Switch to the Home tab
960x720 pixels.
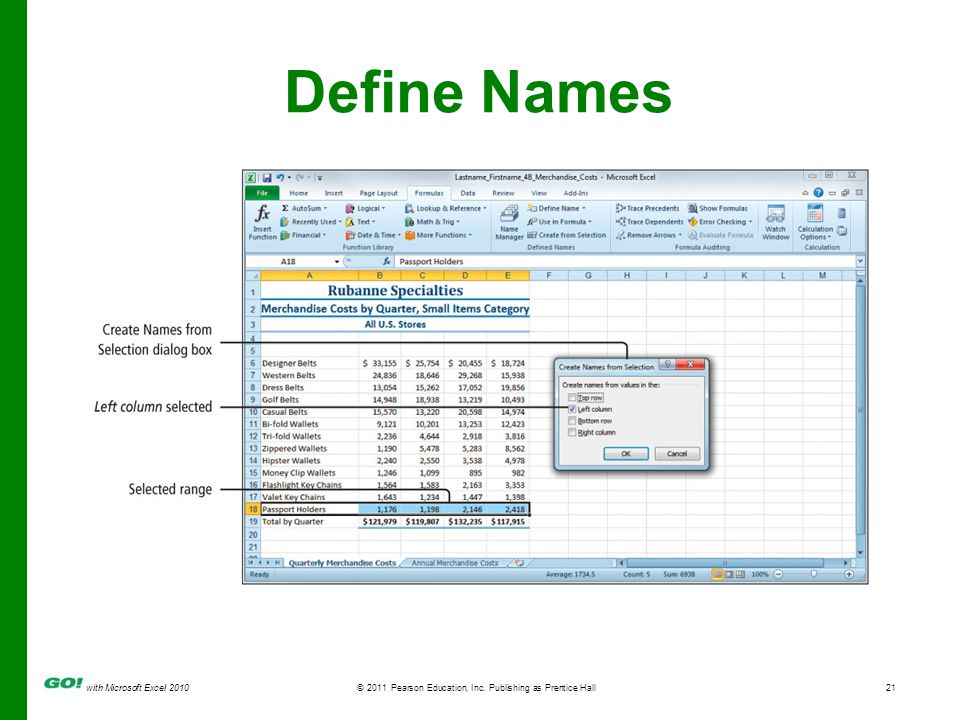[x=299, y=193]
